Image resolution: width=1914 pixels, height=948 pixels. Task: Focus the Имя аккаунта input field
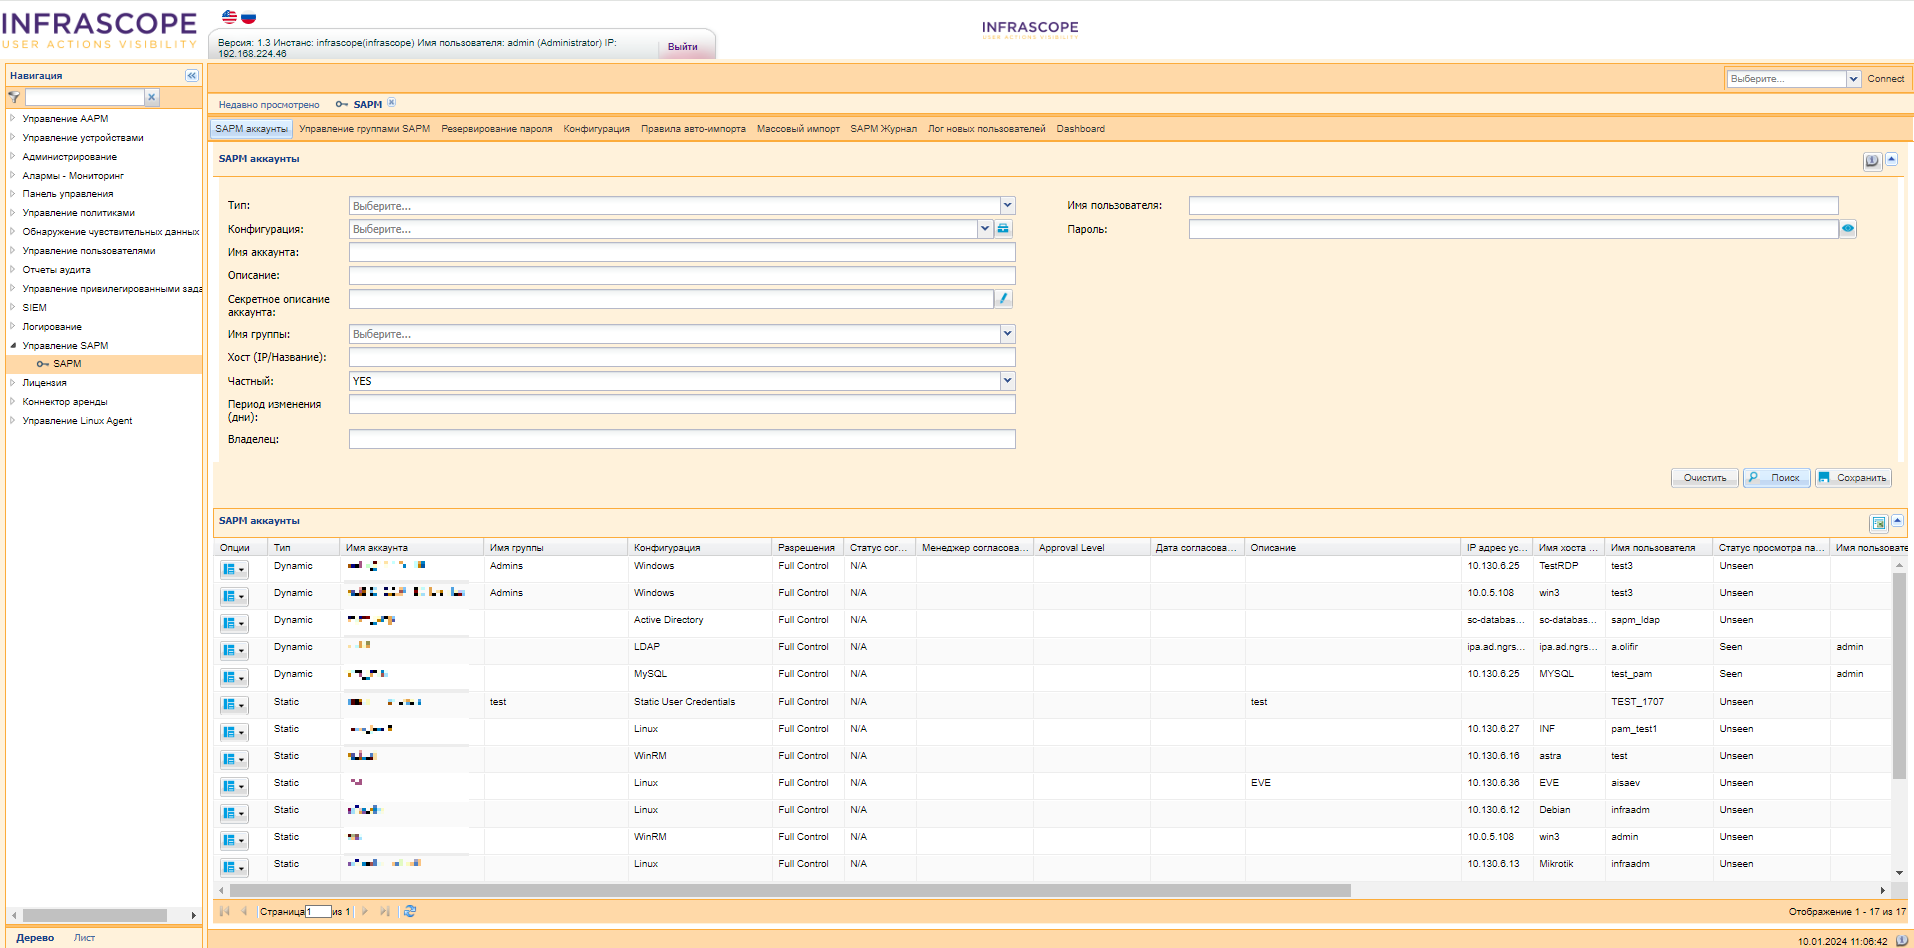[x=682, y=252]
